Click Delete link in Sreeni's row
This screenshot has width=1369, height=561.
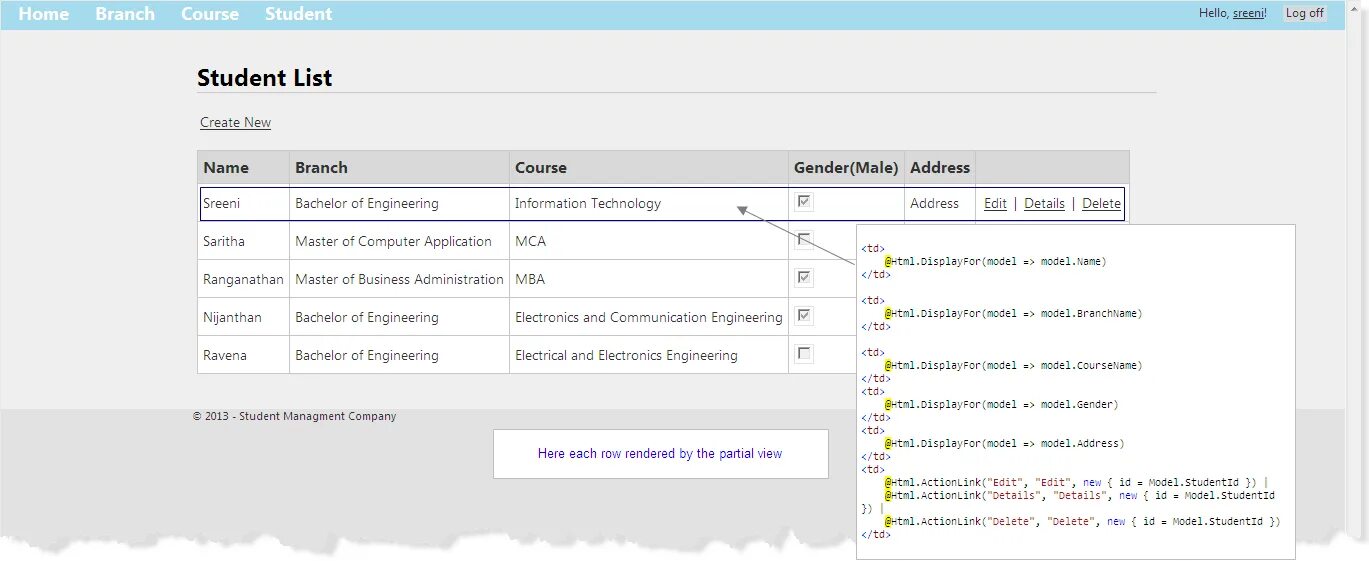tap(1101, 203)
